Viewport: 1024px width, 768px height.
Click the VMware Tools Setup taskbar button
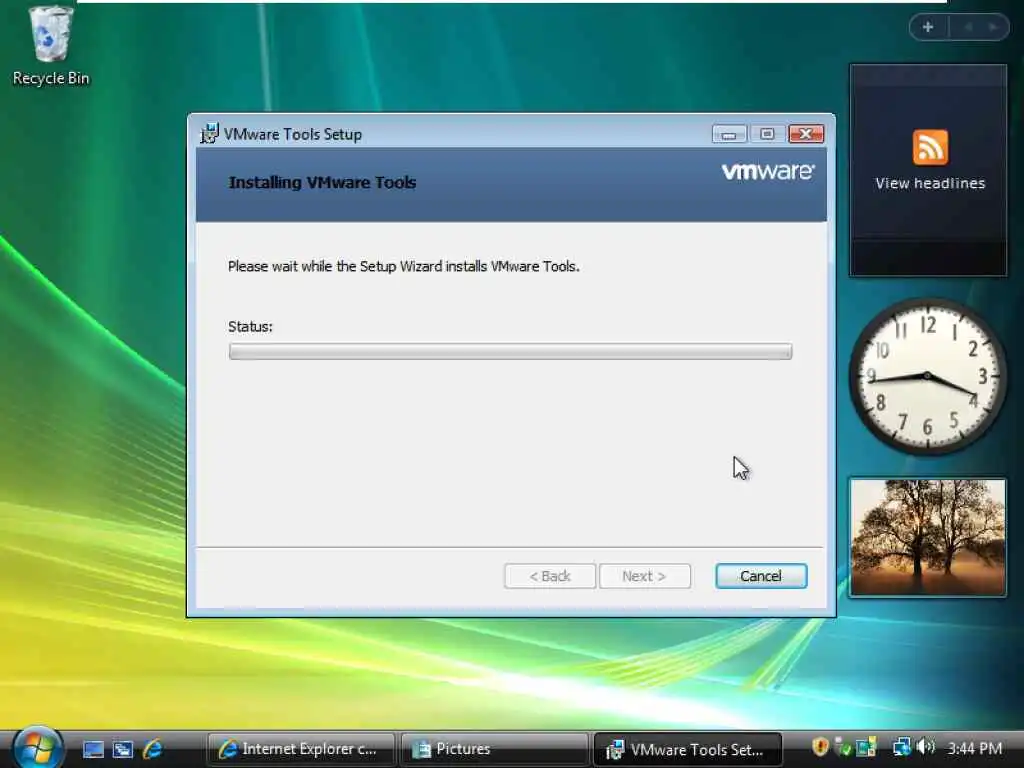[x=686, y=750]
